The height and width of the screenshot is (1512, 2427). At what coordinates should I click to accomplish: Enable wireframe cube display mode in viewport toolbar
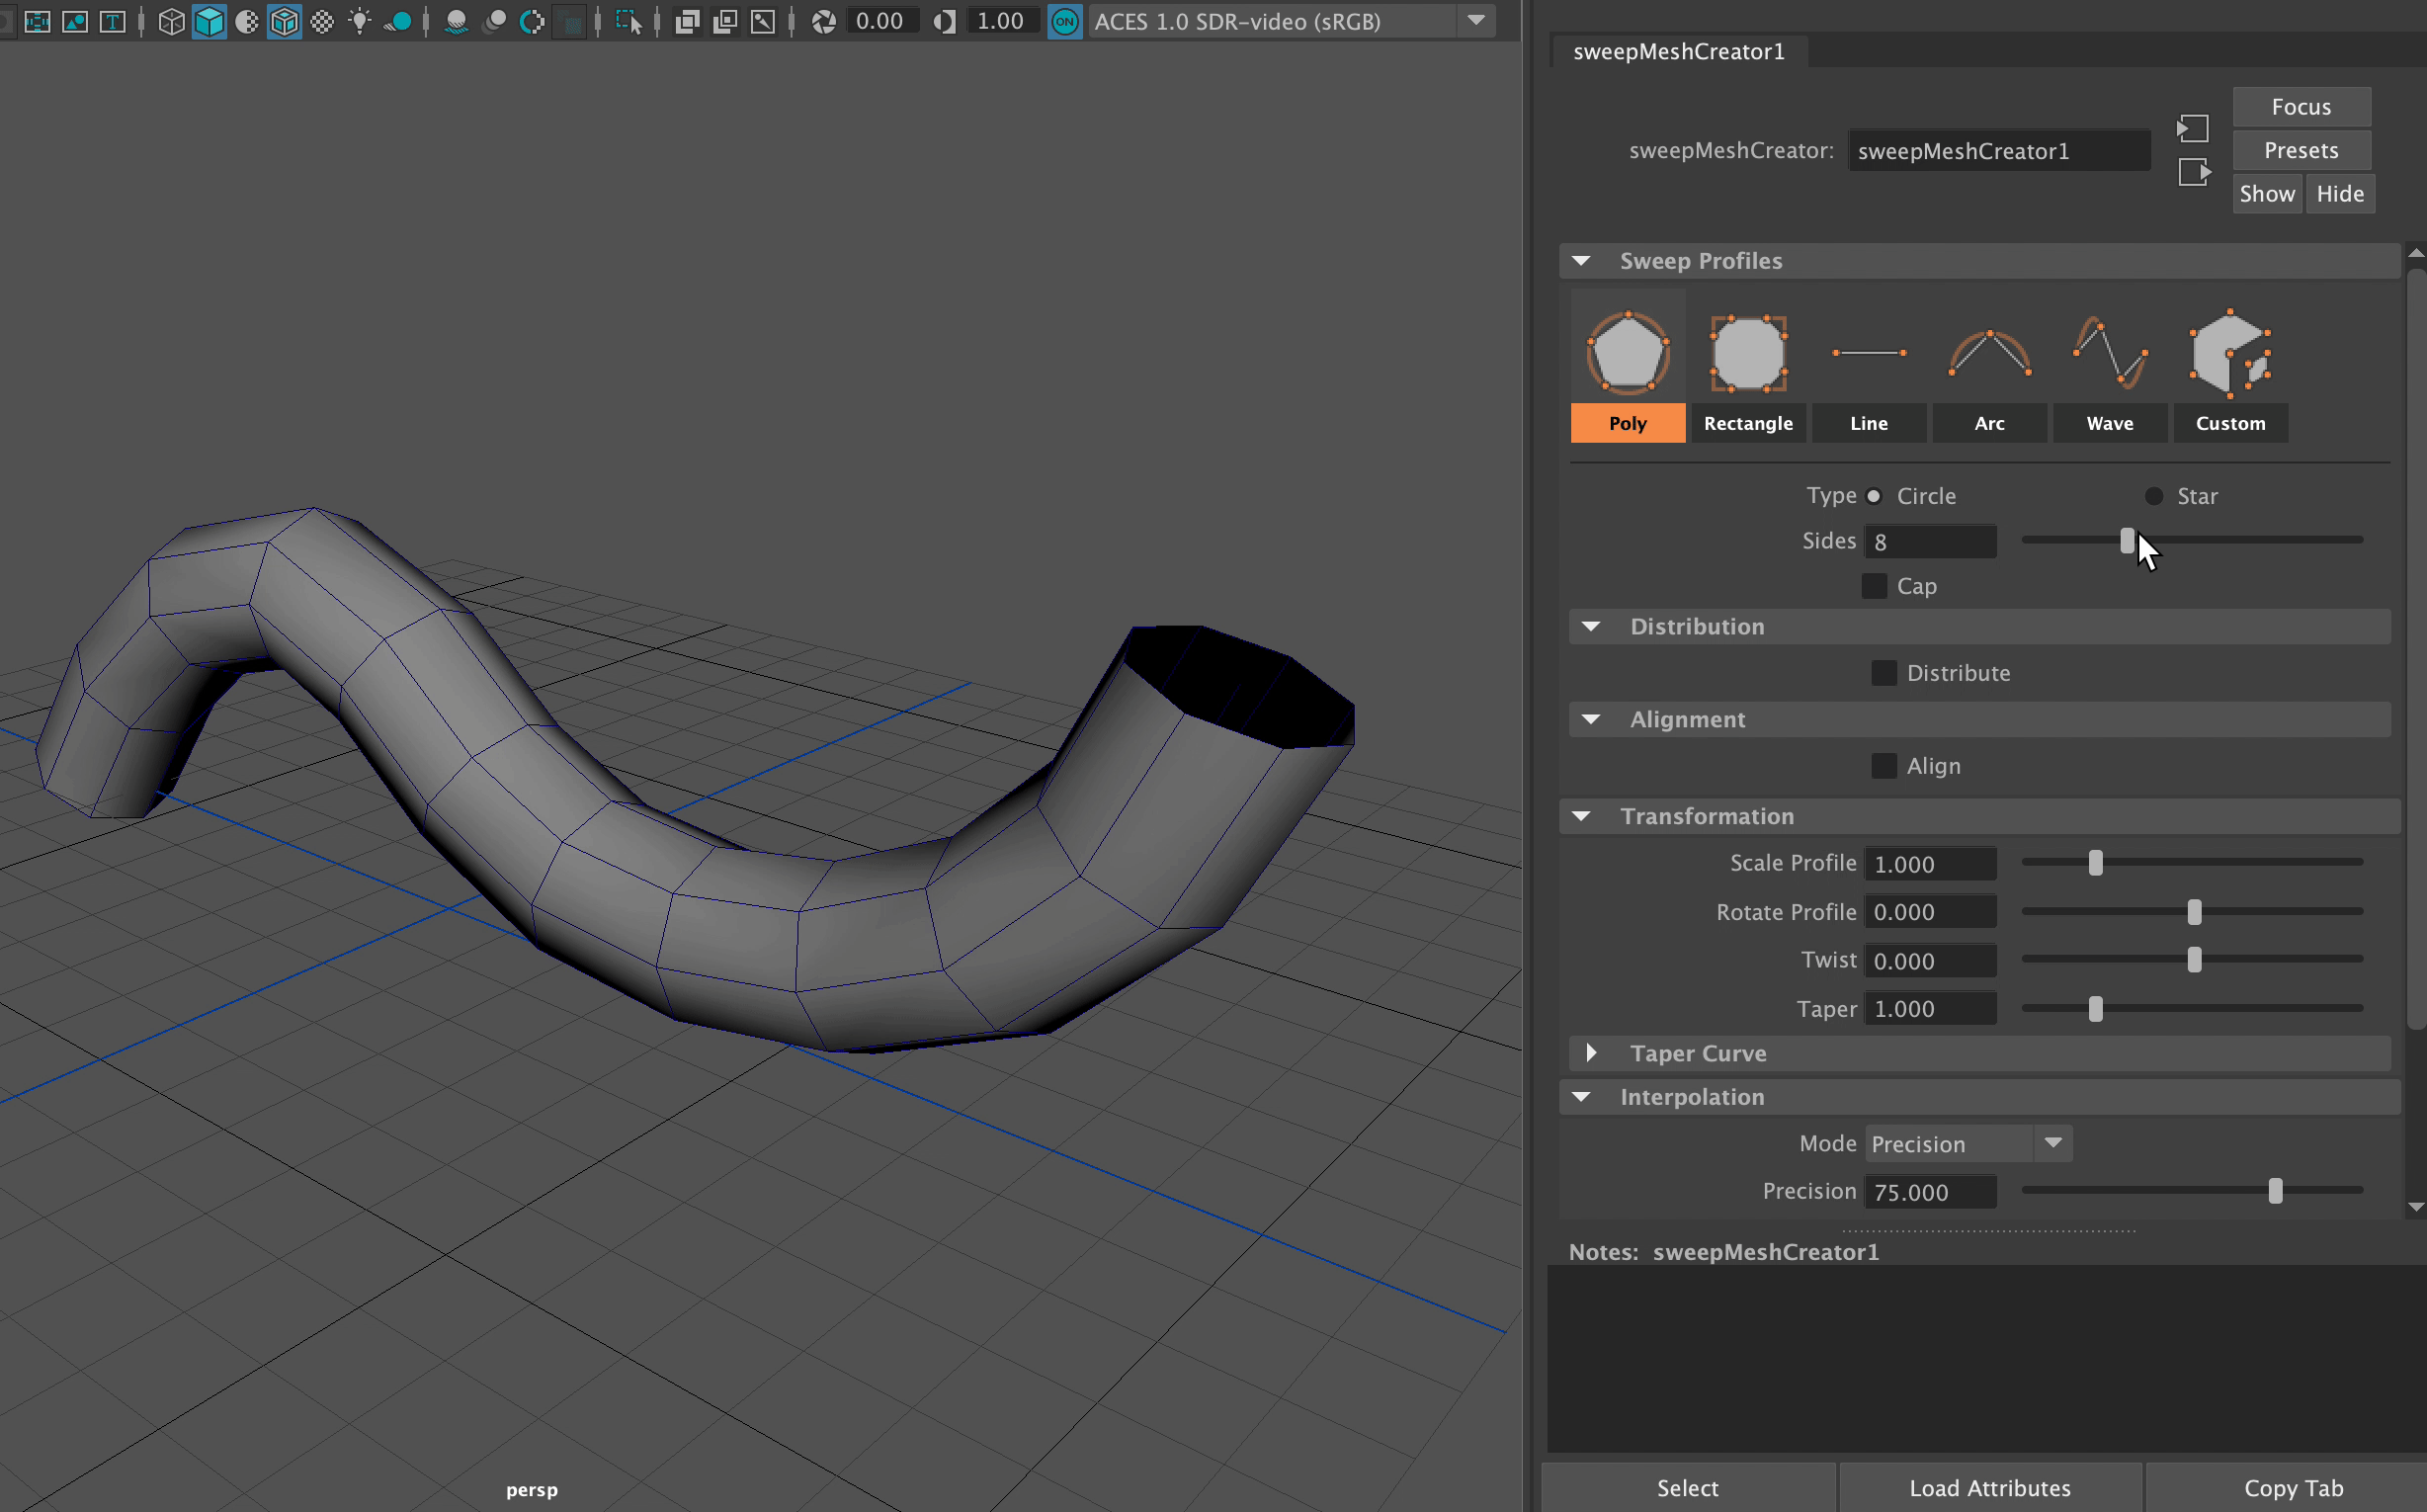coord(170,20)
